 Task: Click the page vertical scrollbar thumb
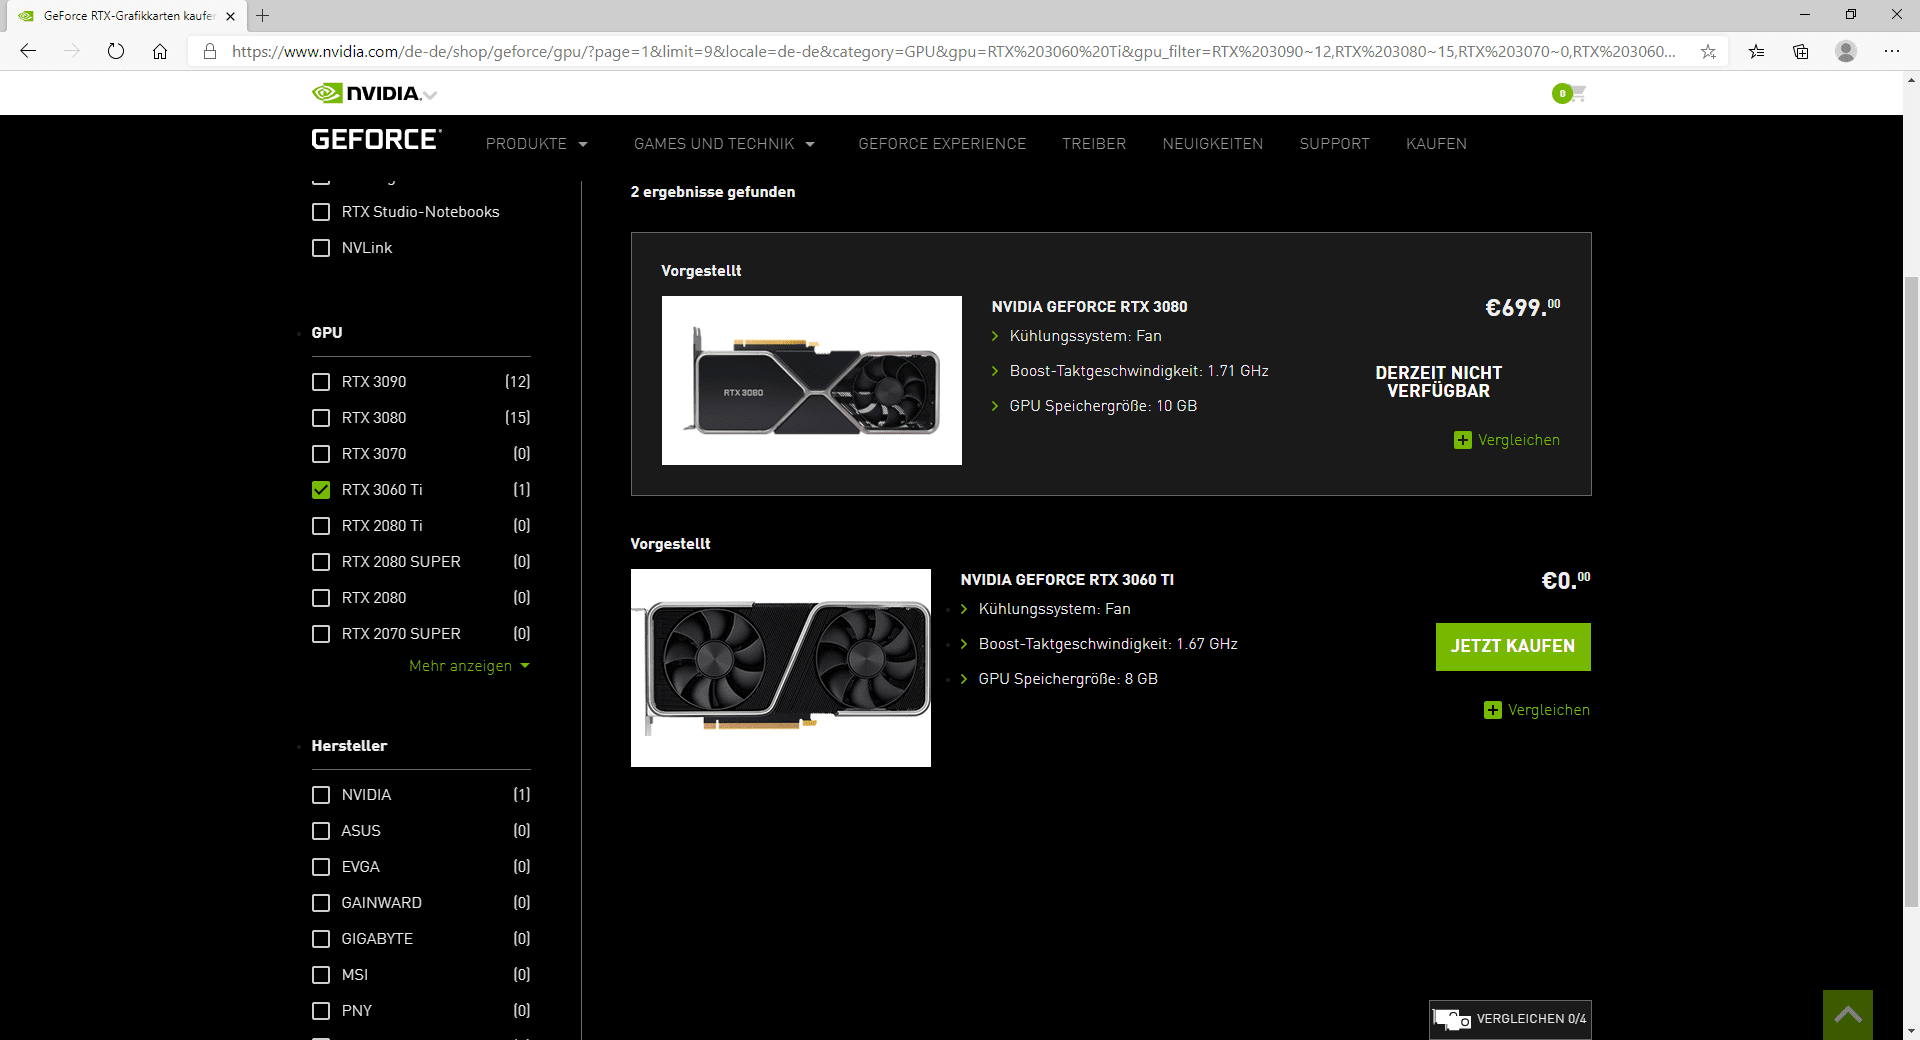click(1911, 590)
